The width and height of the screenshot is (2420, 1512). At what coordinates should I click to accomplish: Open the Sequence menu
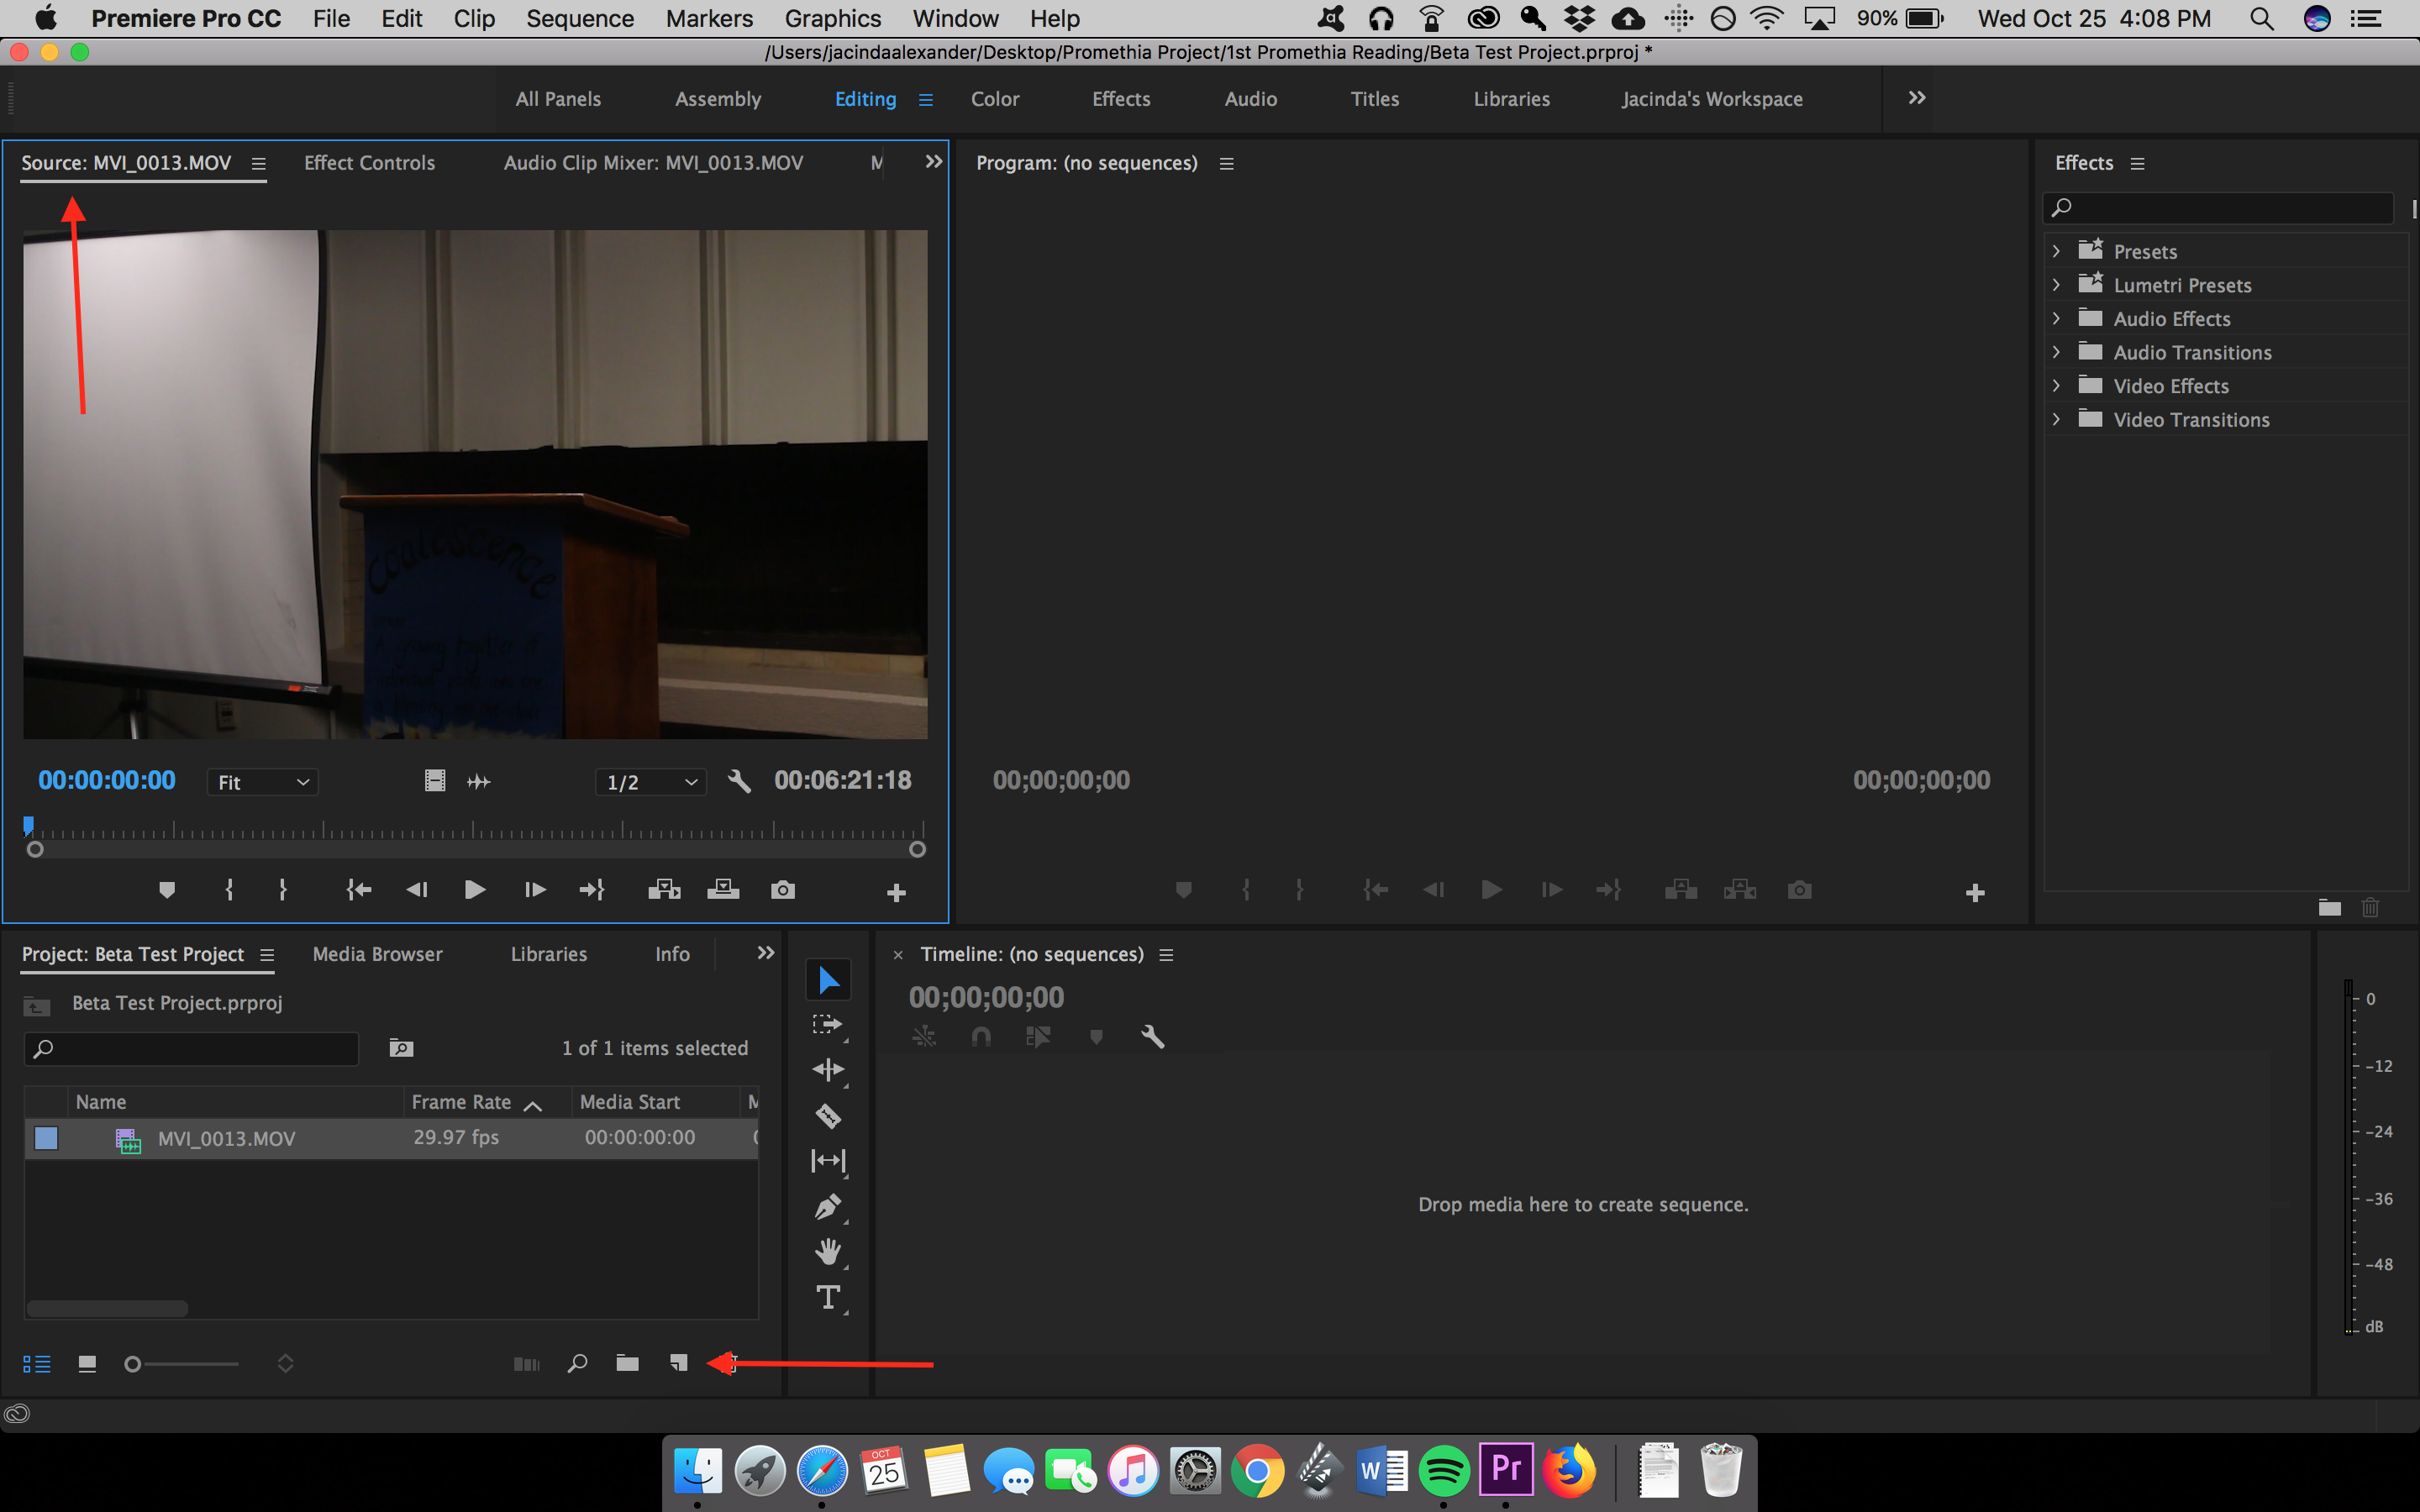click(x=580, y=18)
